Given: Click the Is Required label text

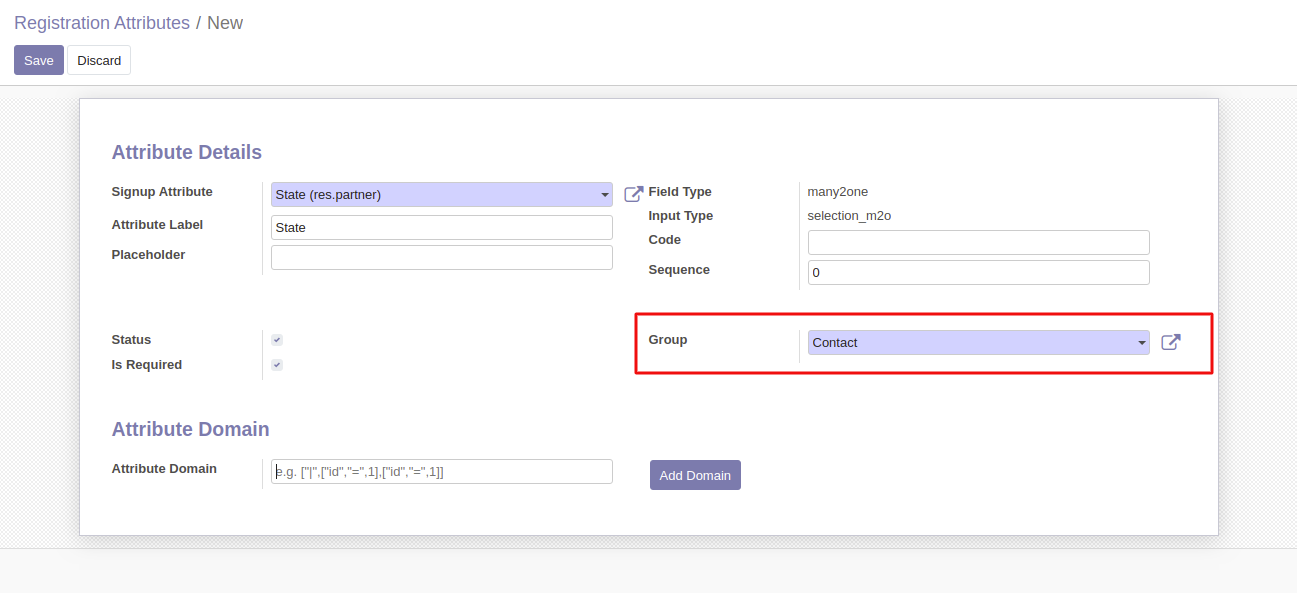Looking at the screenshot, I should click(x=147, y=365).
